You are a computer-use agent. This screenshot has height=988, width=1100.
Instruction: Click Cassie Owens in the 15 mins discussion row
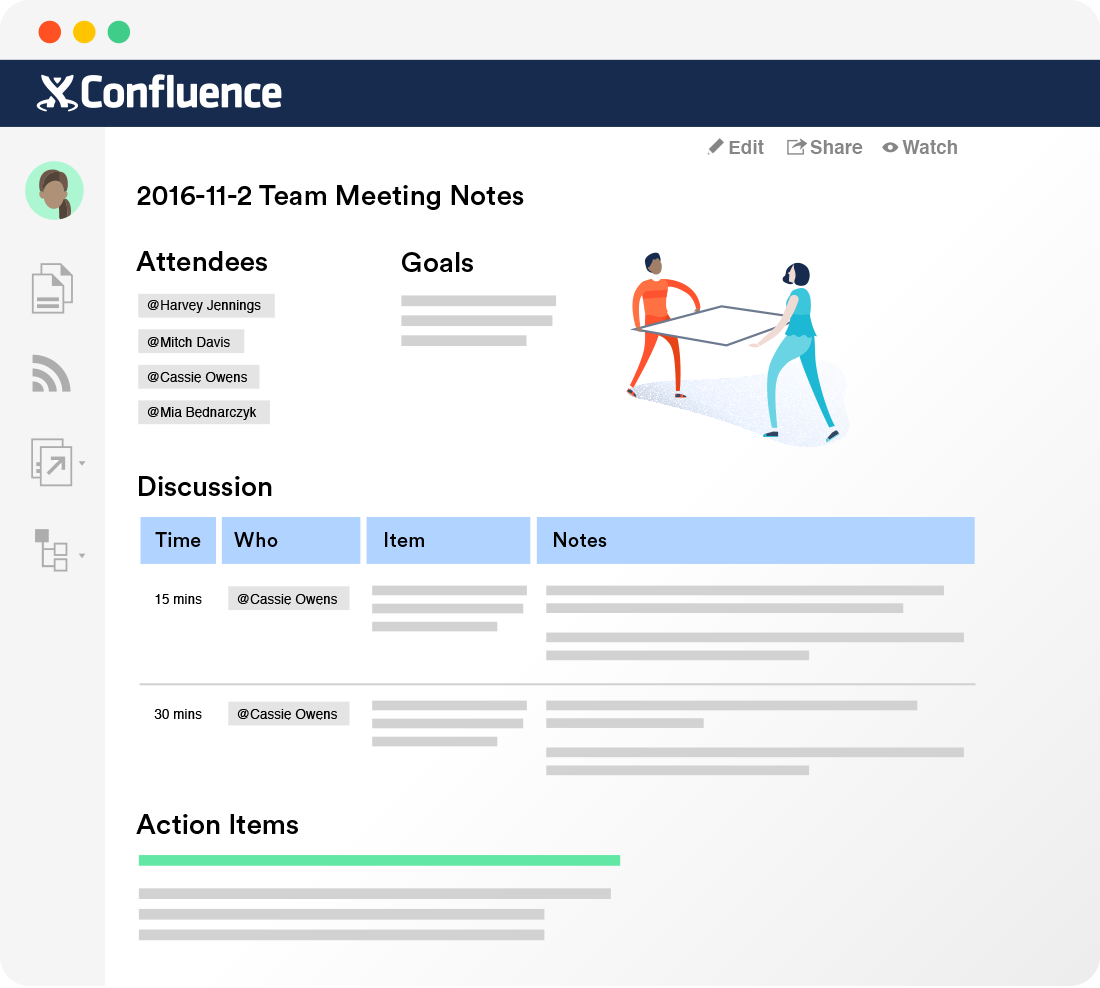tap(288, 598)
